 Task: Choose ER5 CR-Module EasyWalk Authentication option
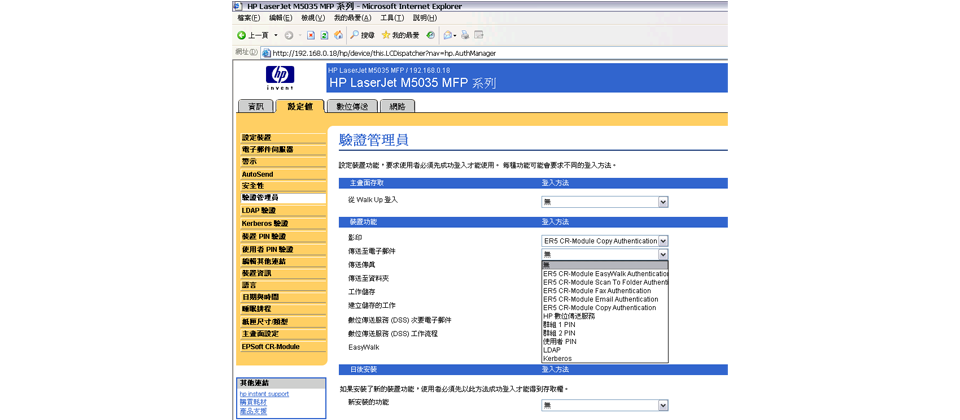(x=605, y=274)
